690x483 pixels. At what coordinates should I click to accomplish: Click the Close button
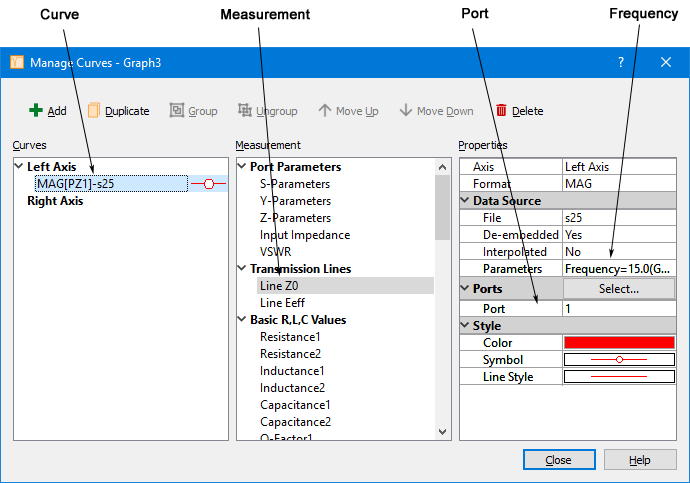click(x=559, y=460)
